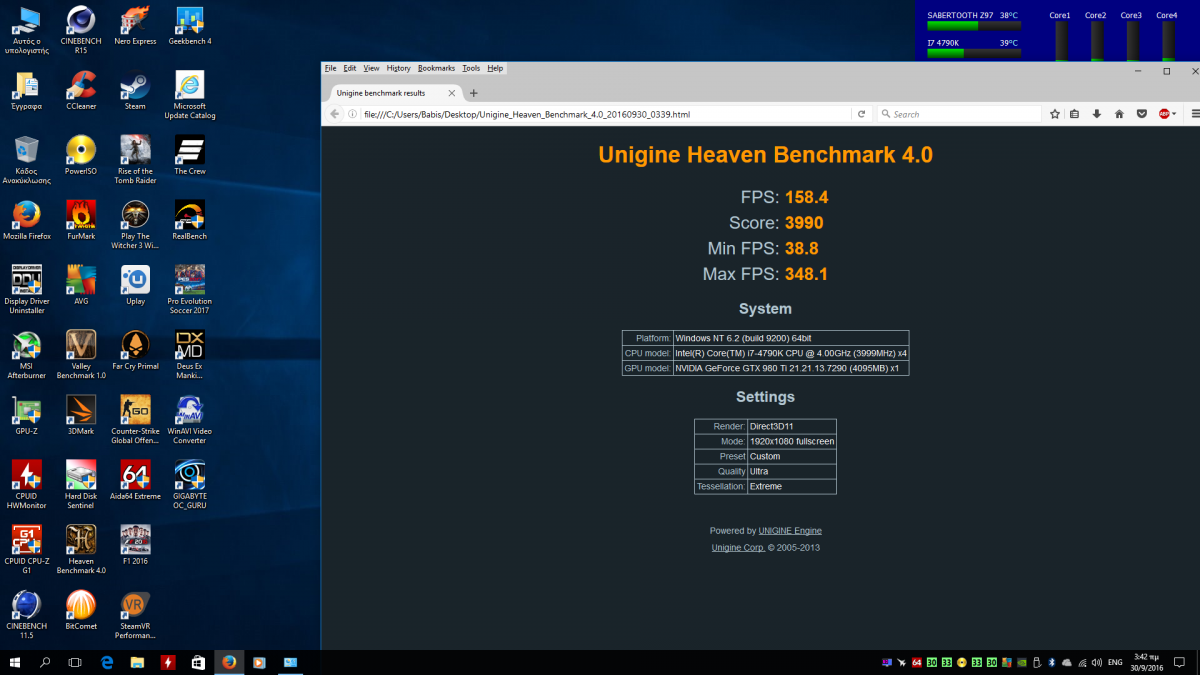Launch Rise of the Tomb Raider shortcut
The image size is (1200, 675).
(x=135, y=160)
